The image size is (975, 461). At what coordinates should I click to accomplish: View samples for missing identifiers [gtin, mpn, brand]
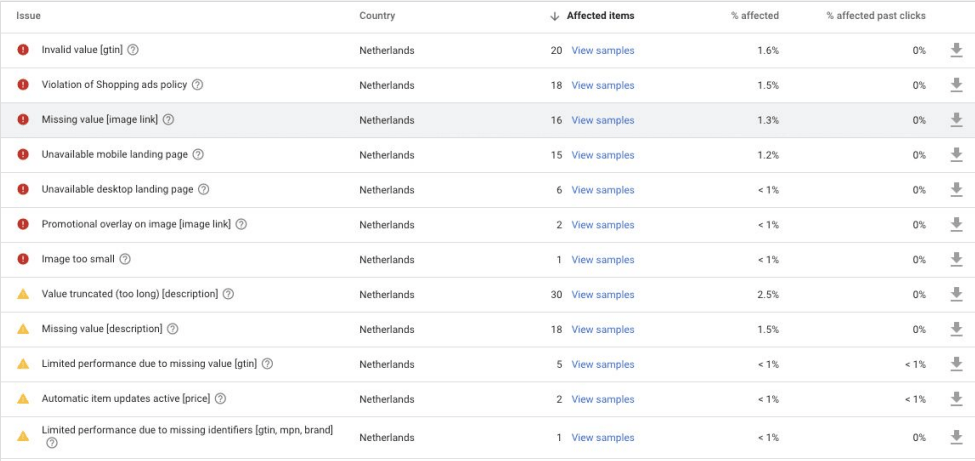click(603, 437)
